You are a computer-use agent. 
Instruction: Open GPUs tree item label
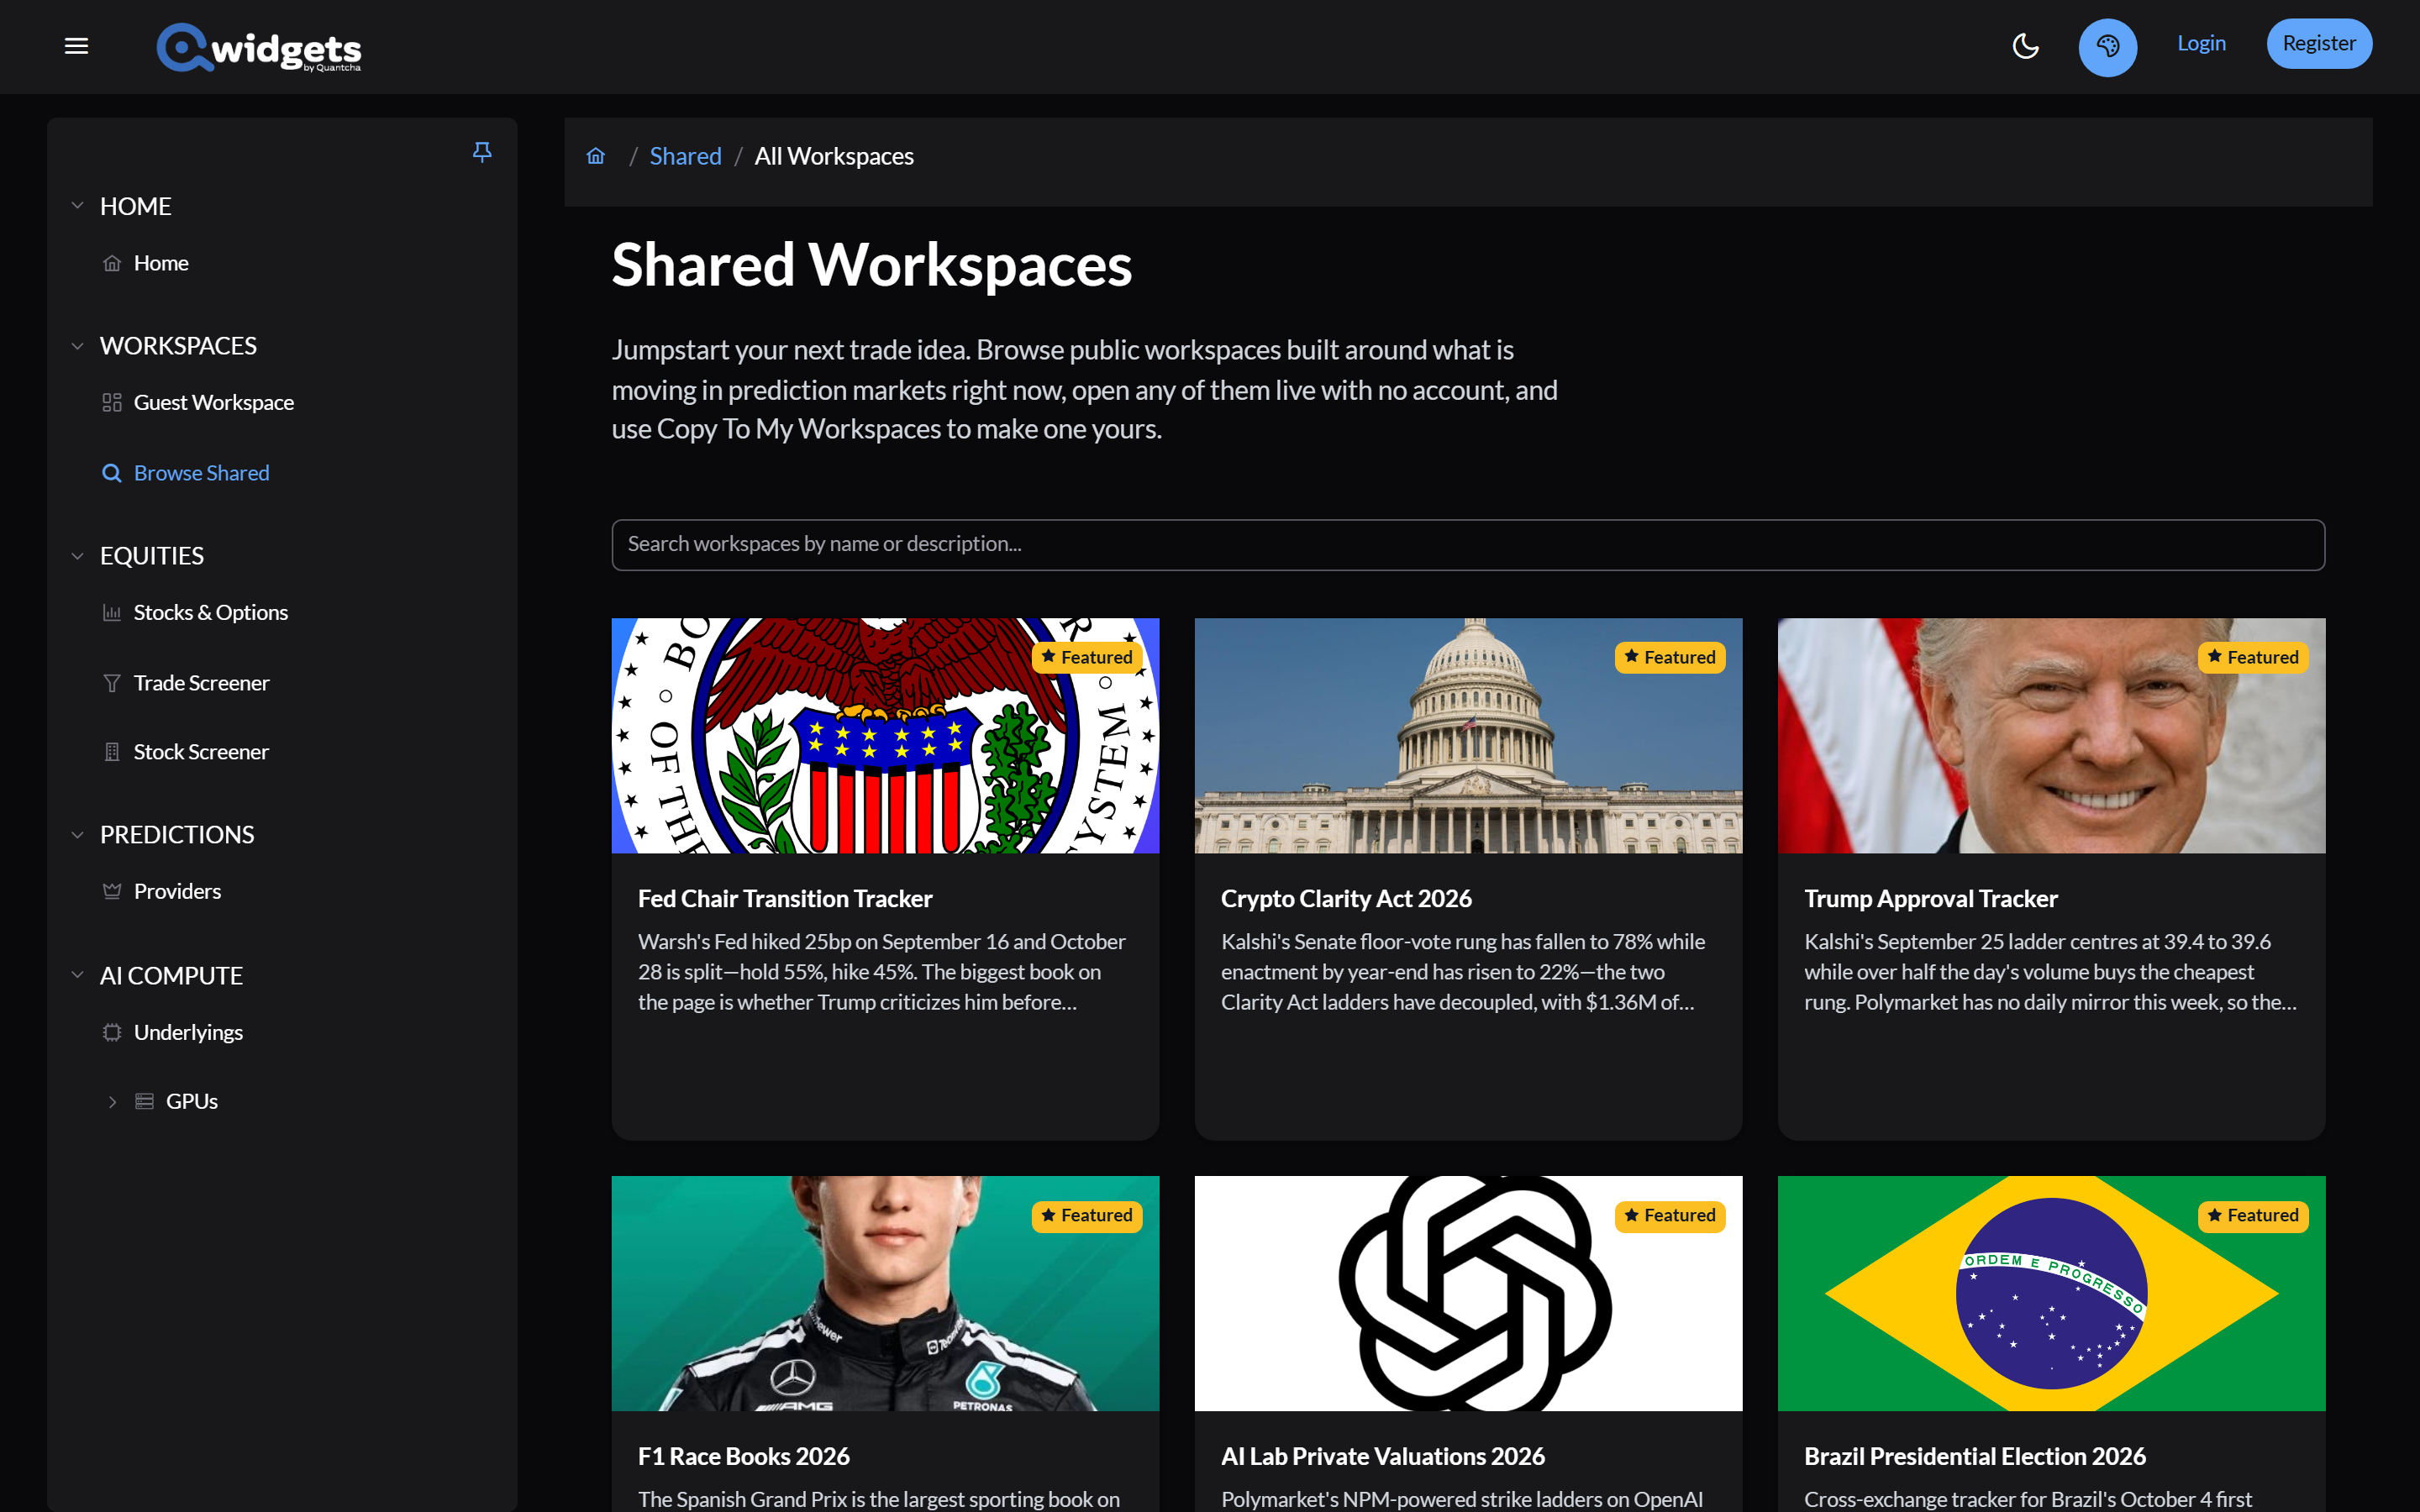click(x=192, y=1101)
